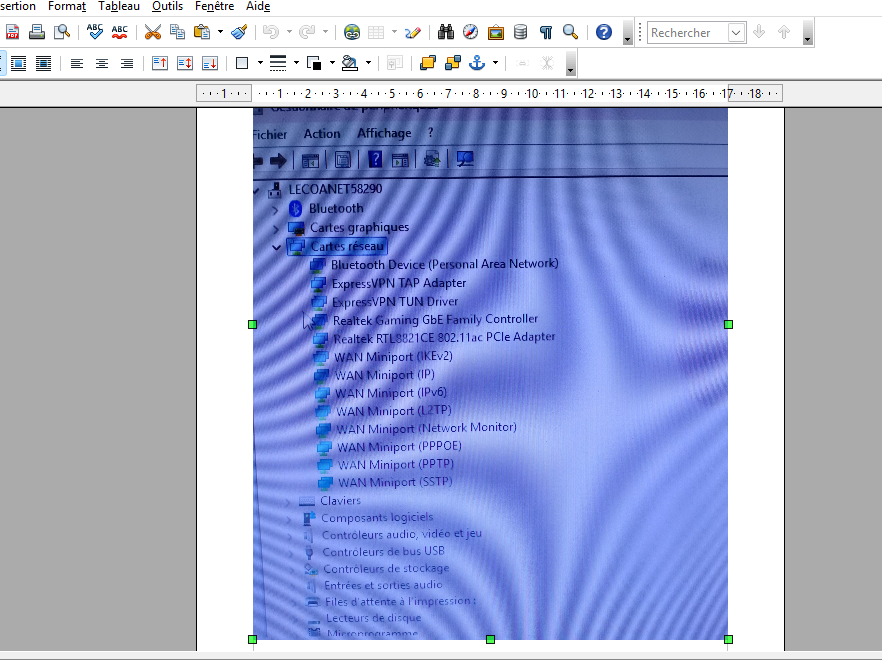Align the image to the right
This screenshot has height=660, width=882.
[x=127, y=63]
